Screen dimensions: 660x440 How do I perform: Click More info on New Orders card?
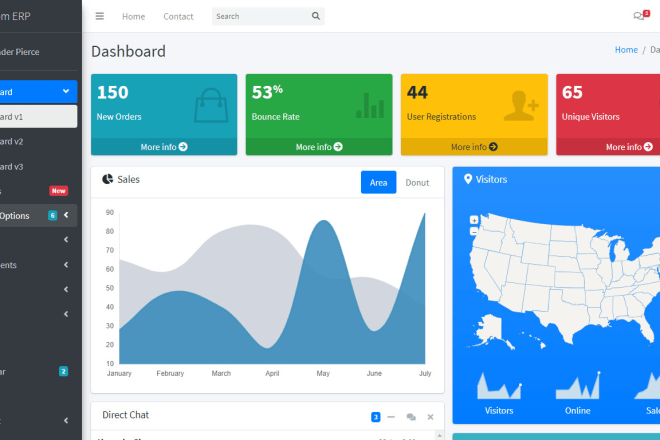(164, 147)
